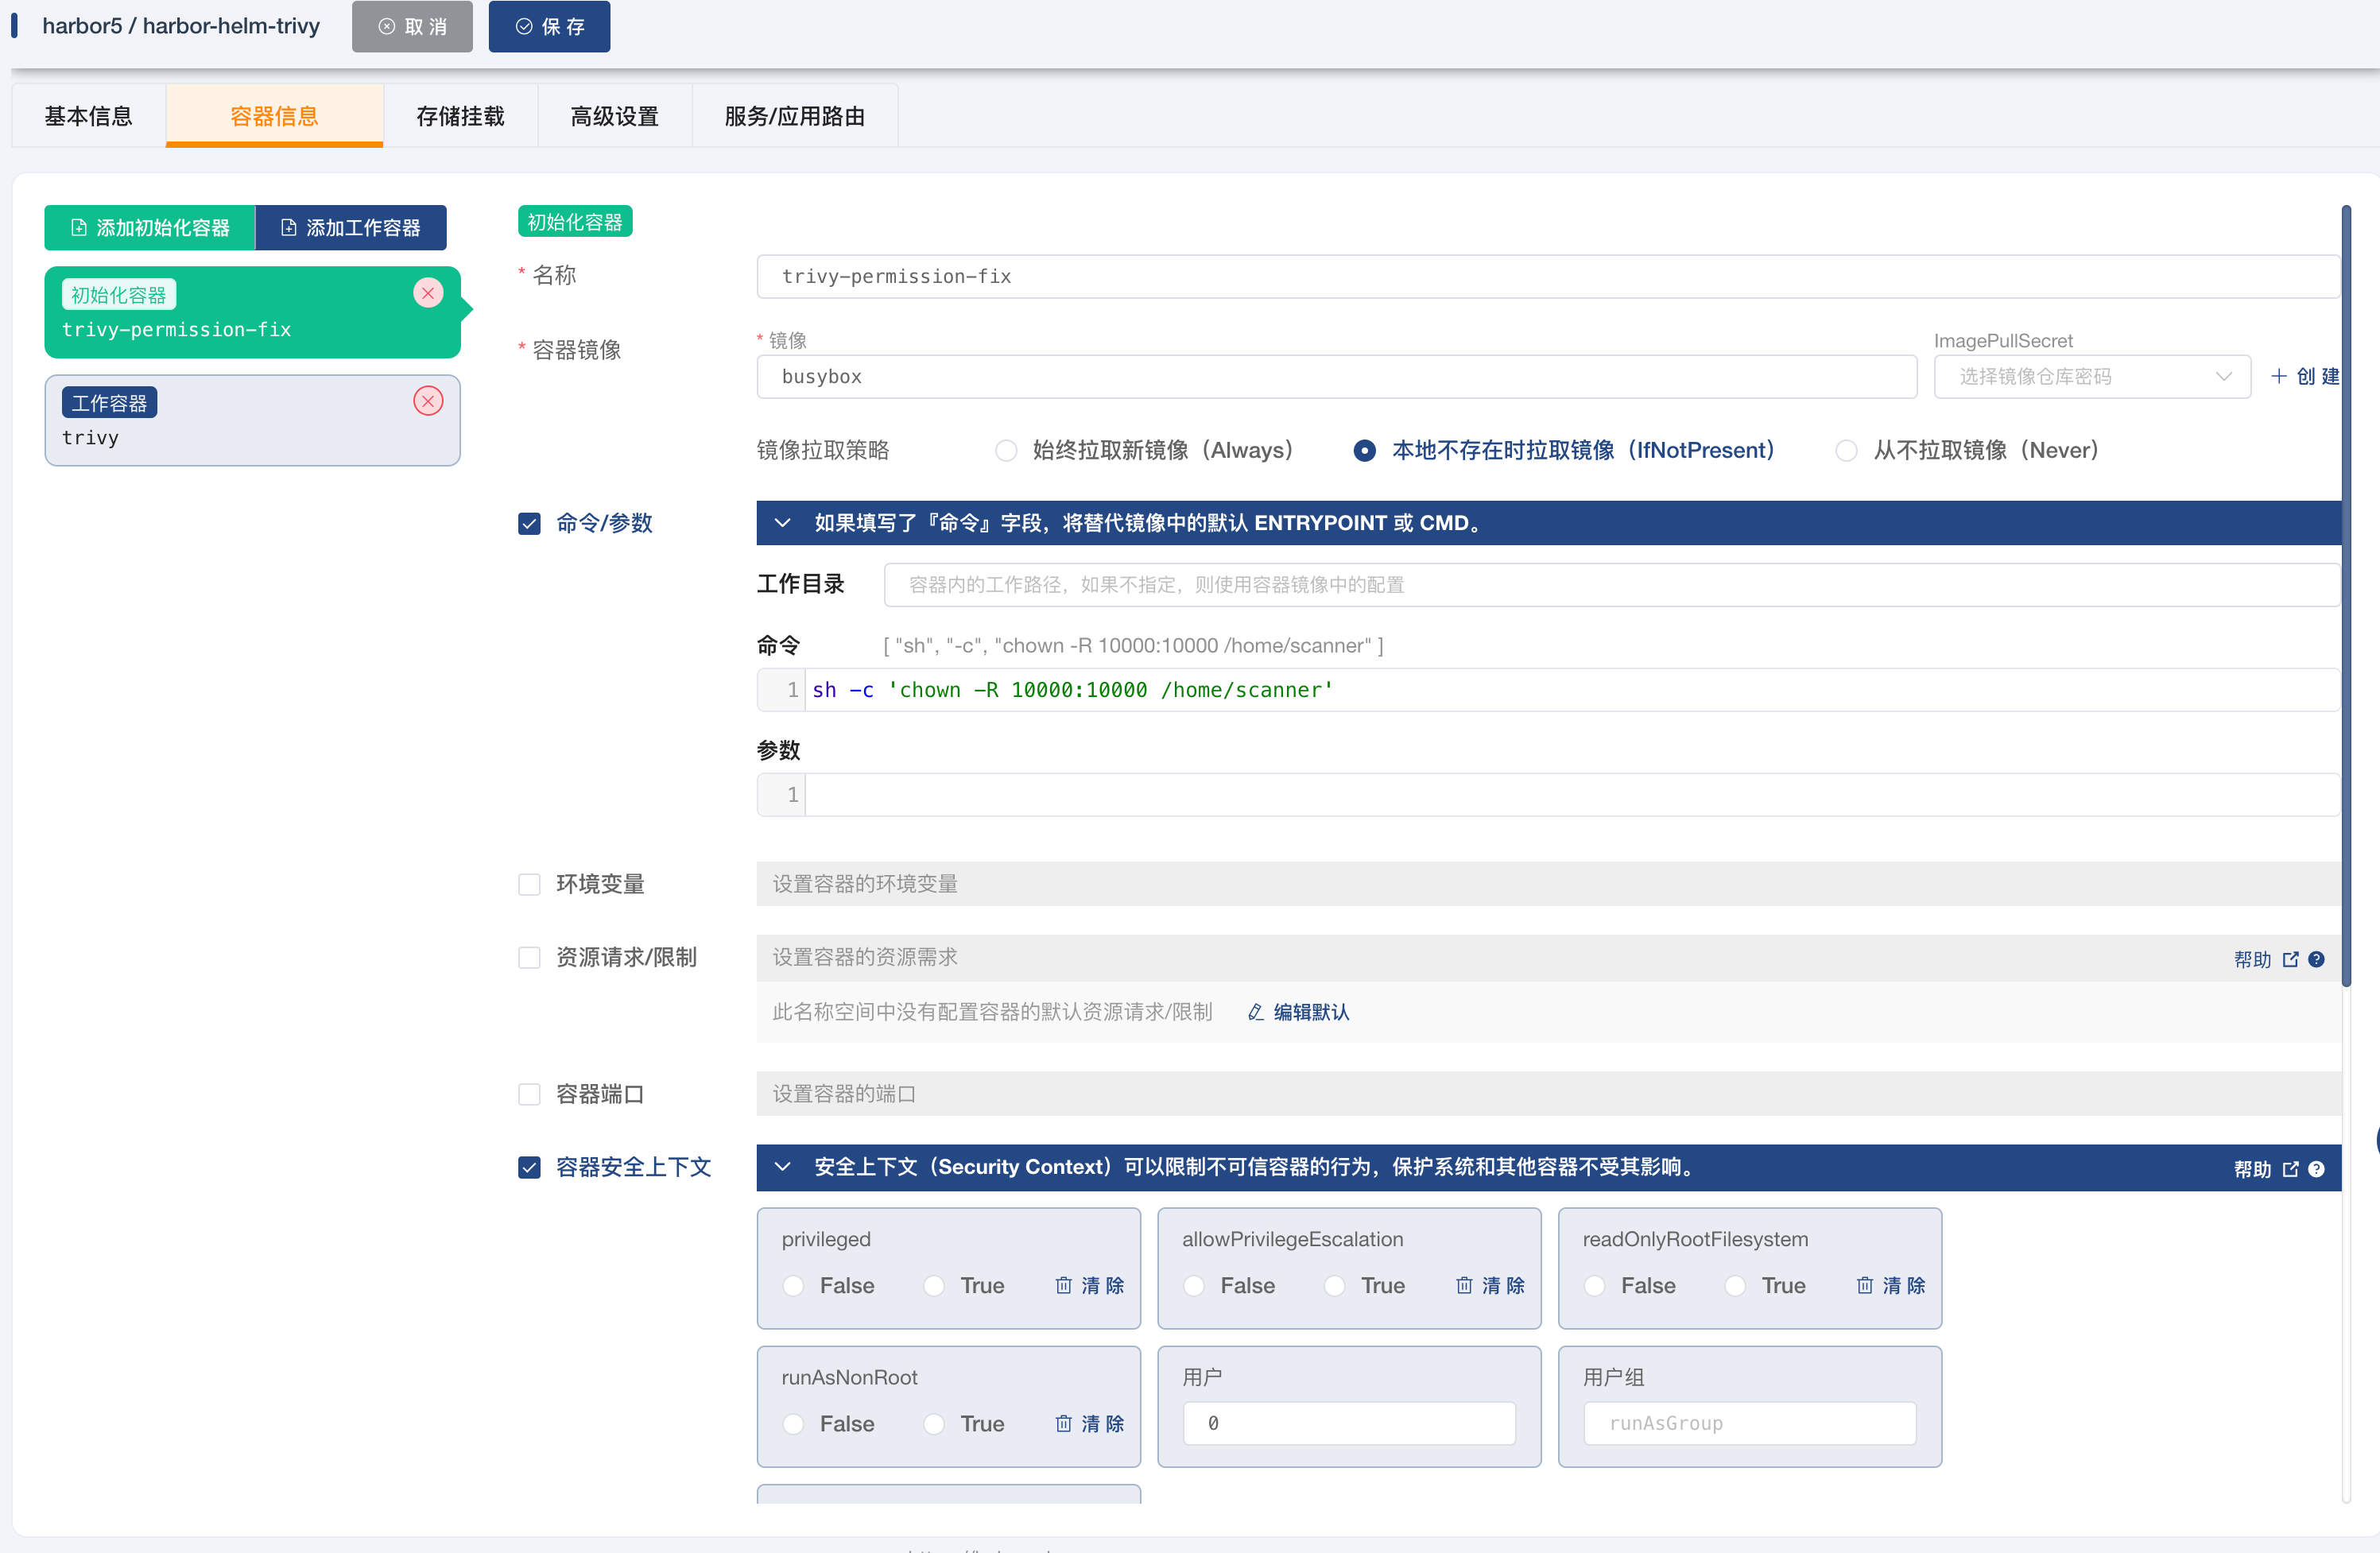Viewport: 2380px width, 1553px height.
Task: Uncheck the container security context checkbox
Action: point(529,1167)
